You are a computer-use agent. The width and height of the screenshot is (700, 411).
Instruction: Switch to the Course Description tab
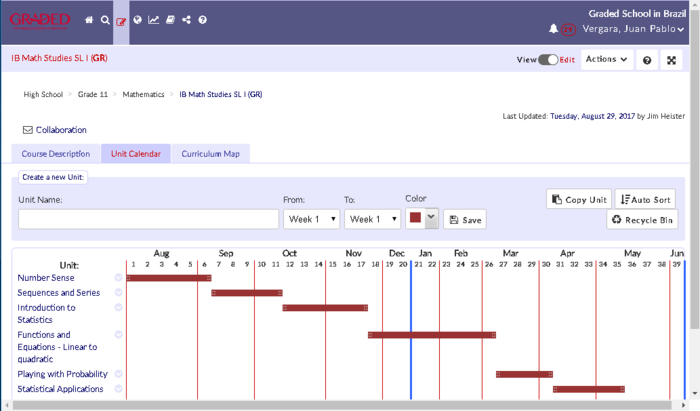55,154
